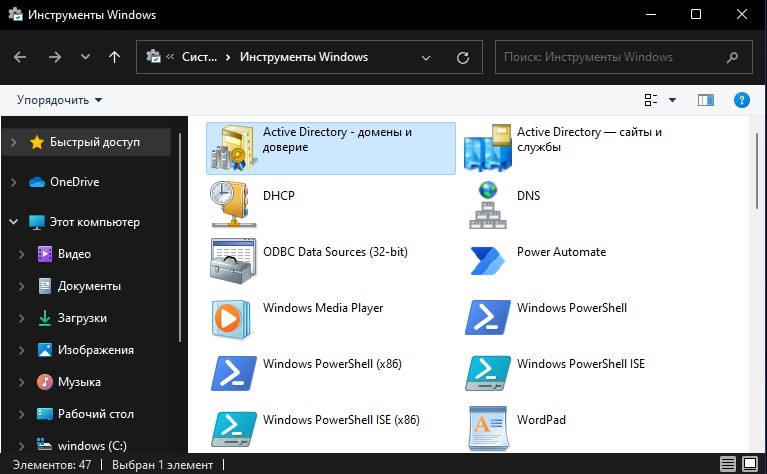Refresh the current folder view

click(x=463, y=58)
